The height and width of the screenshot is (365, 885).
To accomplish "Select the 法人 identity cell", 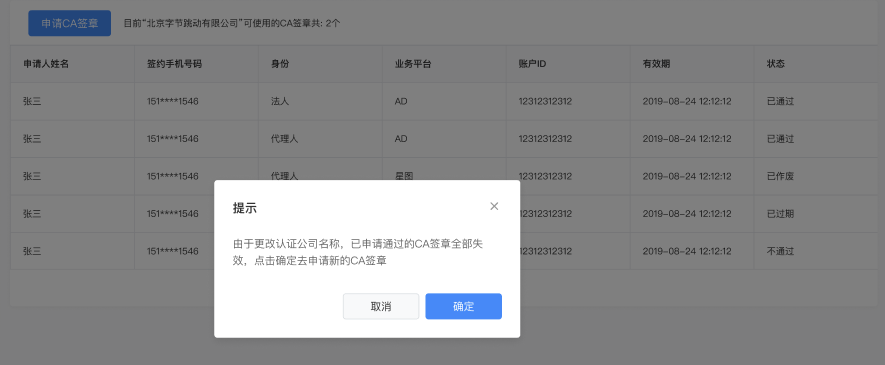I will 280,102.
